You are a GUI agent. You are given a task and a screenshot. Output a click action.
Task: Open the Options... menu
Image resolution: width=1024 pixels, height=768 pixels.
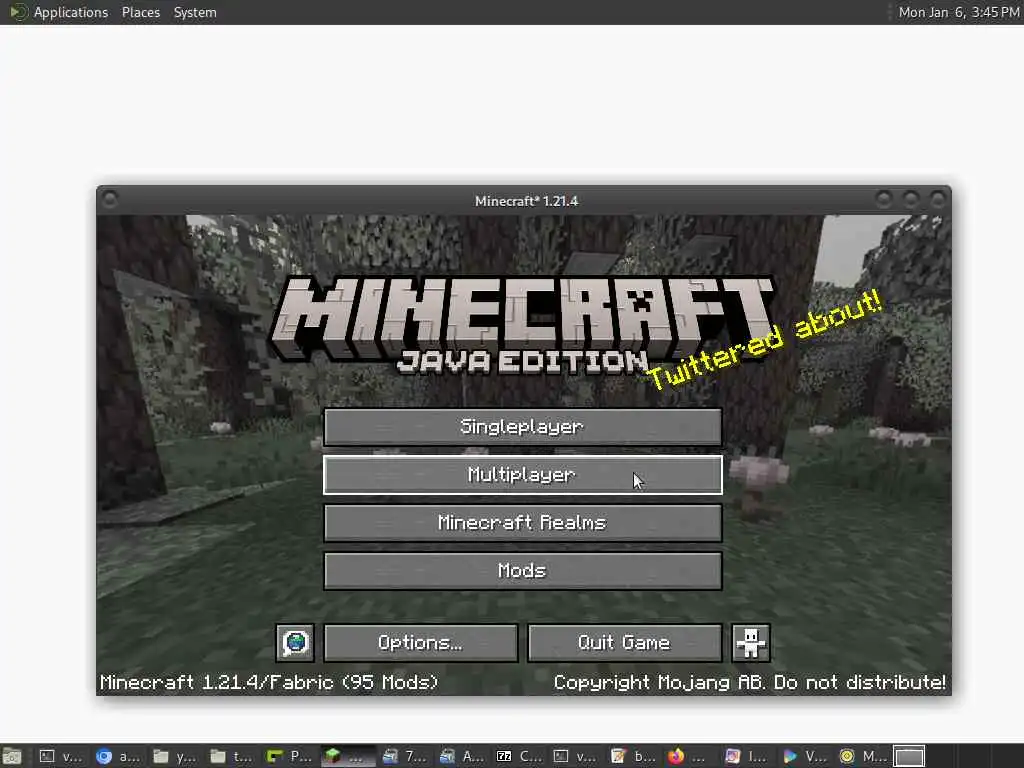pos(421,643)
